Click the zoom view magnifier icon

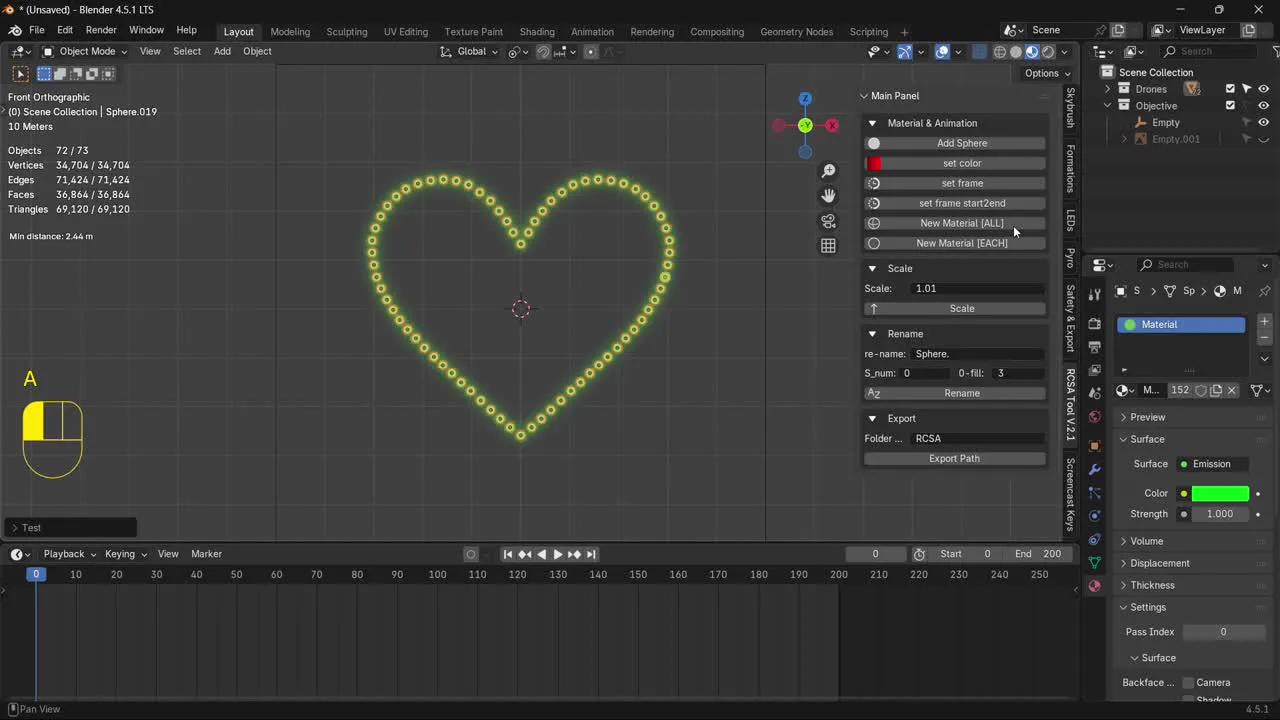[x=828, y=171]
